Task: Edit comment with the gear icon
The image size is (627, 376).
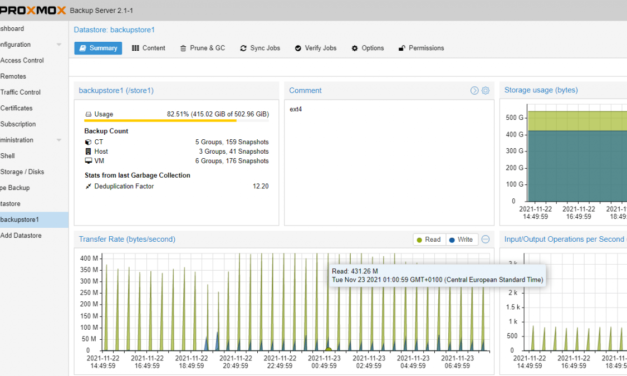Action: (485, 90)
